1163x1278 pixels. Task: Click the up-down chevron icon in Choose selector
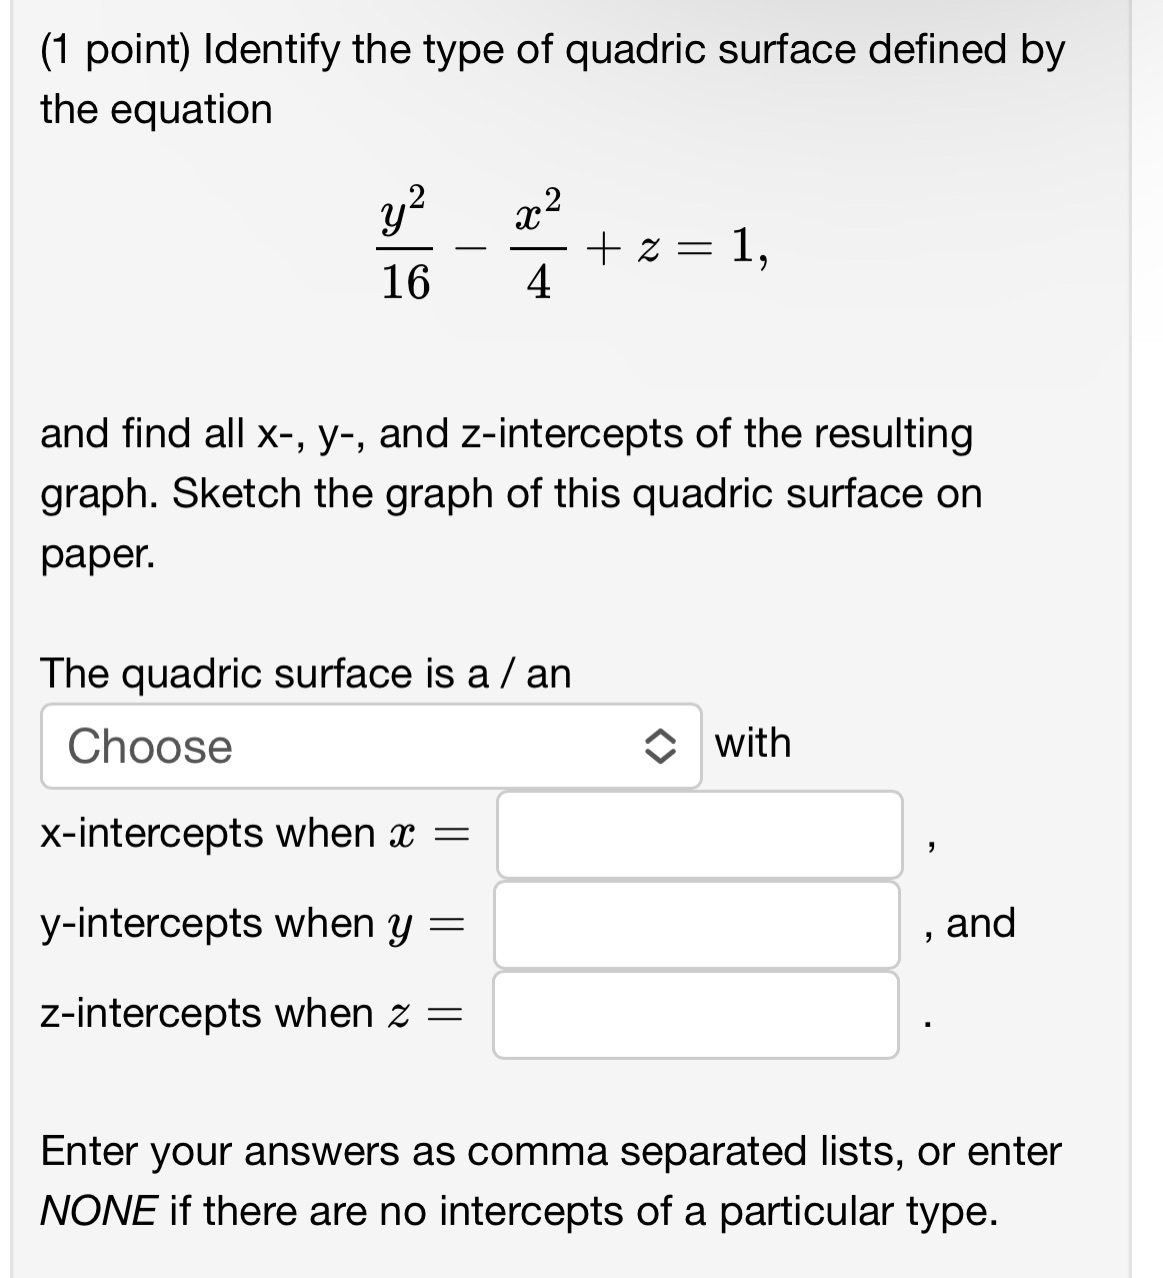pyautogui.click(x=663, y=746)
